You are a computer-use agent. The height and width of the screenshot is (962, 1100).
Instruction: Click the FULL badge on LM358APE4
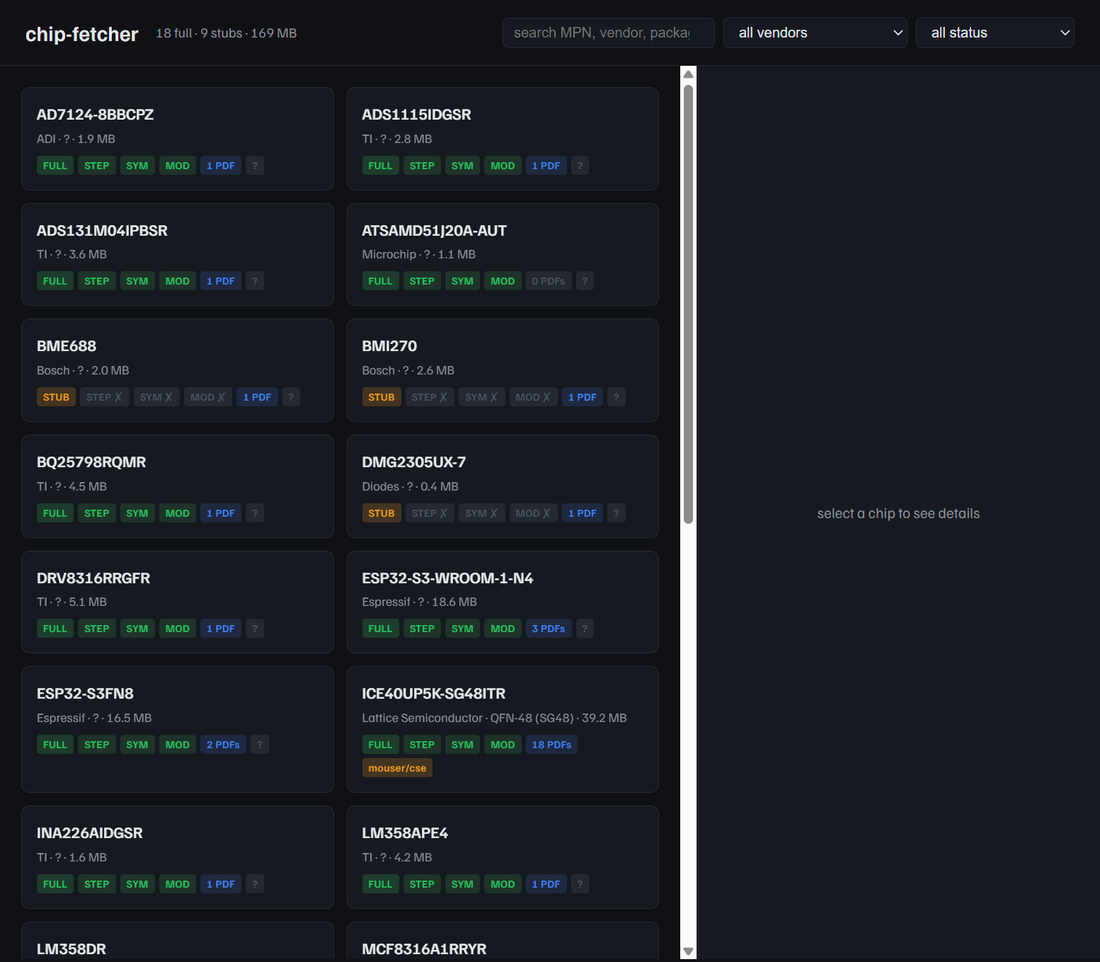tap(380, 884)
